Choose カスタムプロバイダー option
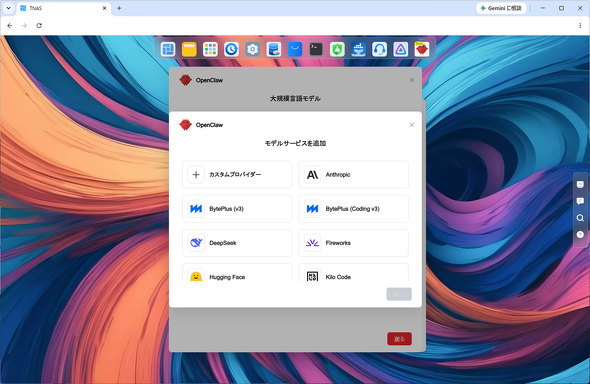This screenshot has height=384, width=590. [x=237, y=175]
